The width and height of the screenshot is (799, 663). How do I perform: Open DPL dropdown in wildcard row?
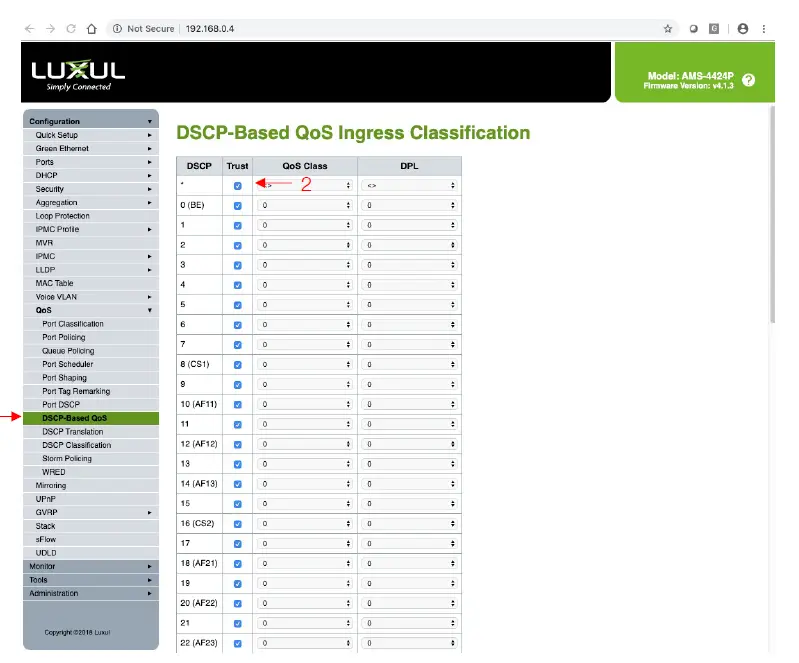pos(409,185)
